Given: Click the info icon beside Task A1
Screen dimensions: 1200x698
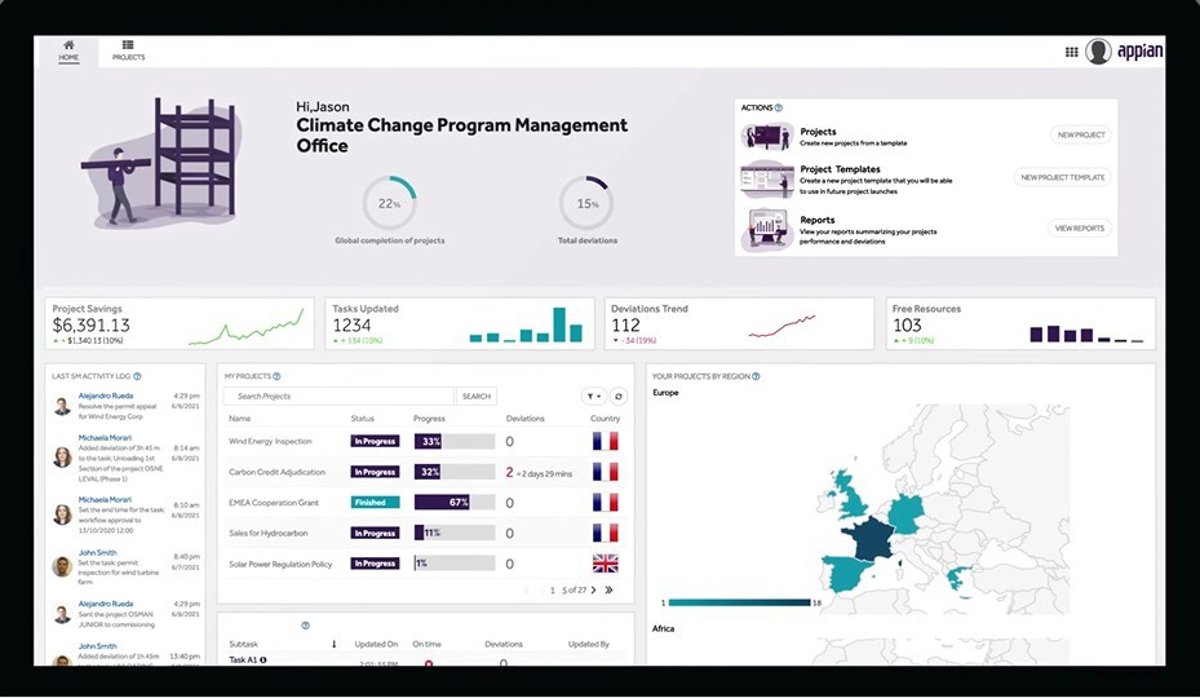Looking at the screenshot, I should 263,660.
